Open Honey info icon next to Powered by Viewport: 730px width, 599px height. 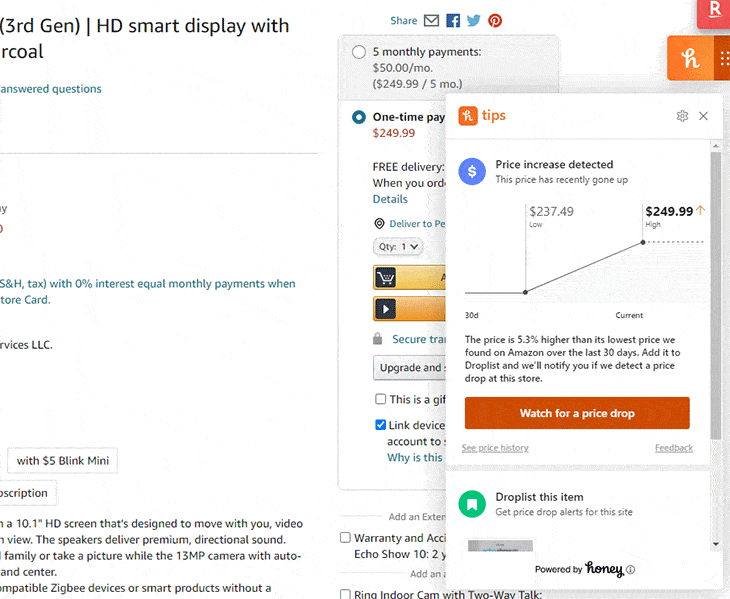point(630,569)
